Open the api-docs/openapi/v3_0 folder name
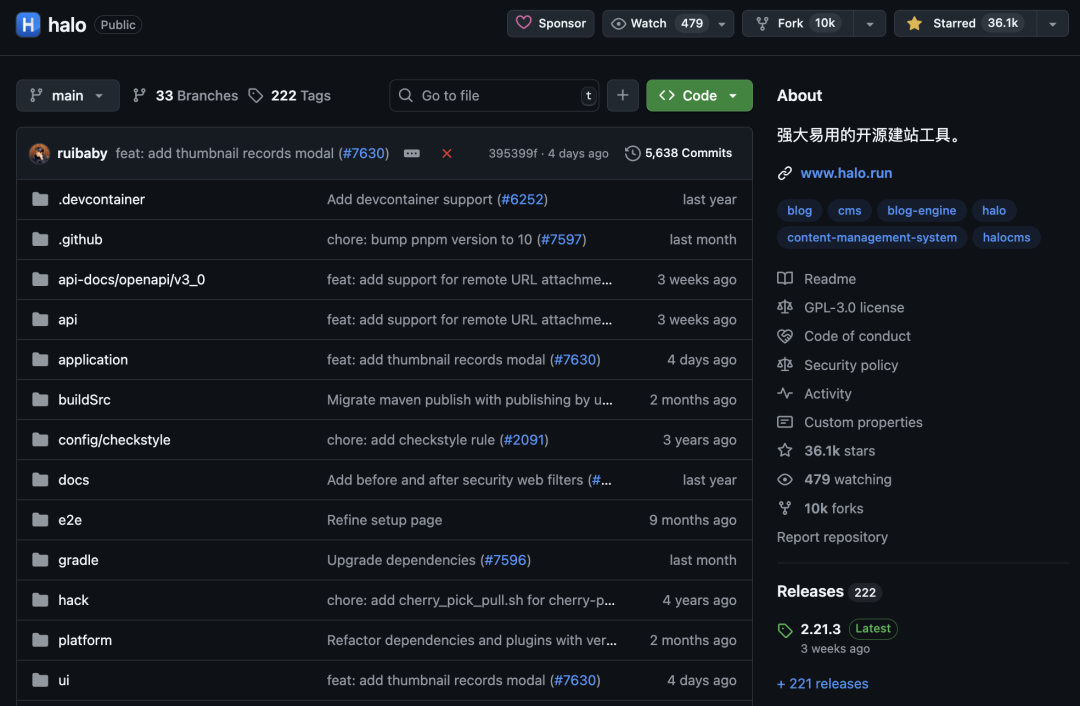1080x706 pixels. point(132,280)
